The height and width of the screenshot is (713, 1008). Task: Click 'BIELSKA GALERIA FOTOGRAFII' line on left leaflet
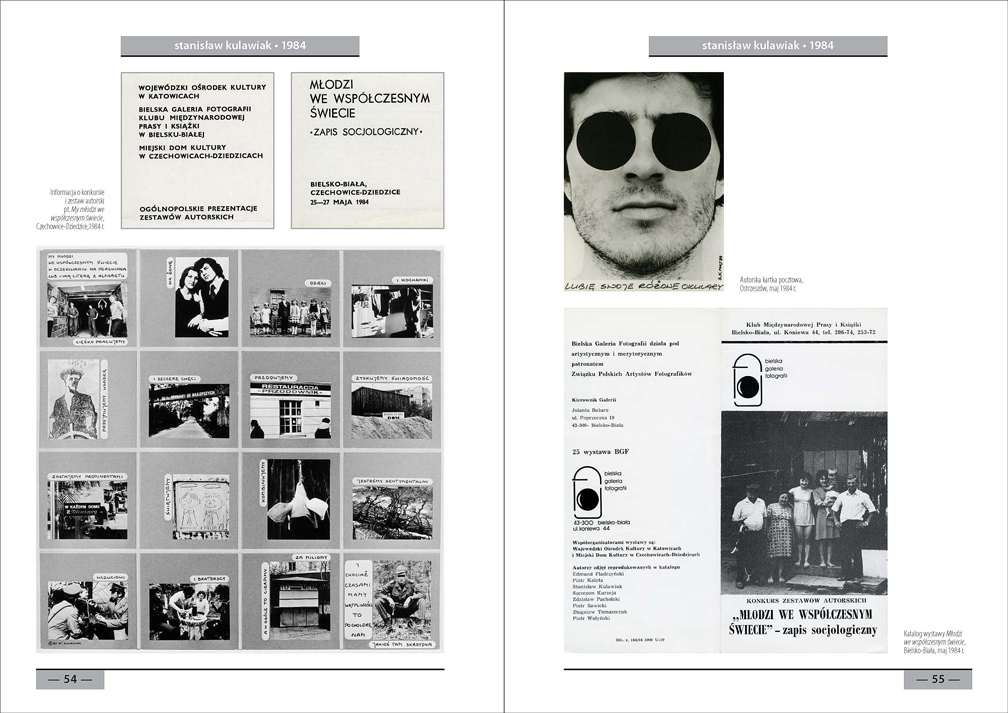point(195,109)
